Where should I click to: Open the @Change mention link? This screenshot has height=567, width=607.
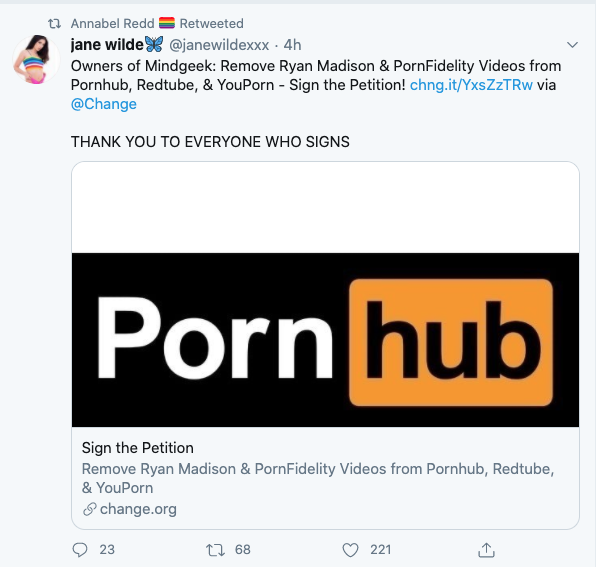click(x=104, y=104)
